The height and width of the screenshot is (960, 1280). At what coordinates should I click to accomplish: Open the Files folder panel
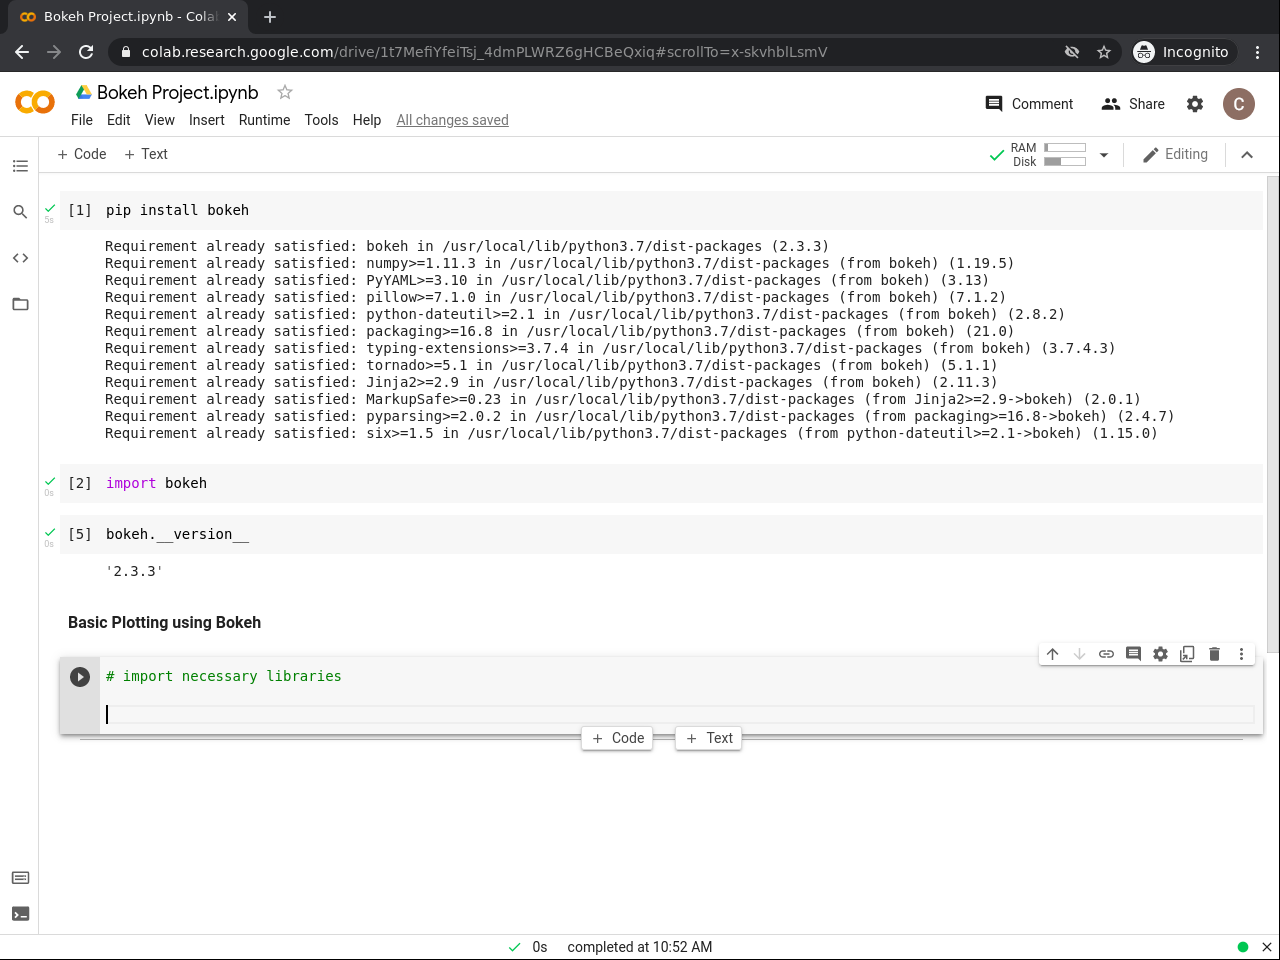point(20,304)
